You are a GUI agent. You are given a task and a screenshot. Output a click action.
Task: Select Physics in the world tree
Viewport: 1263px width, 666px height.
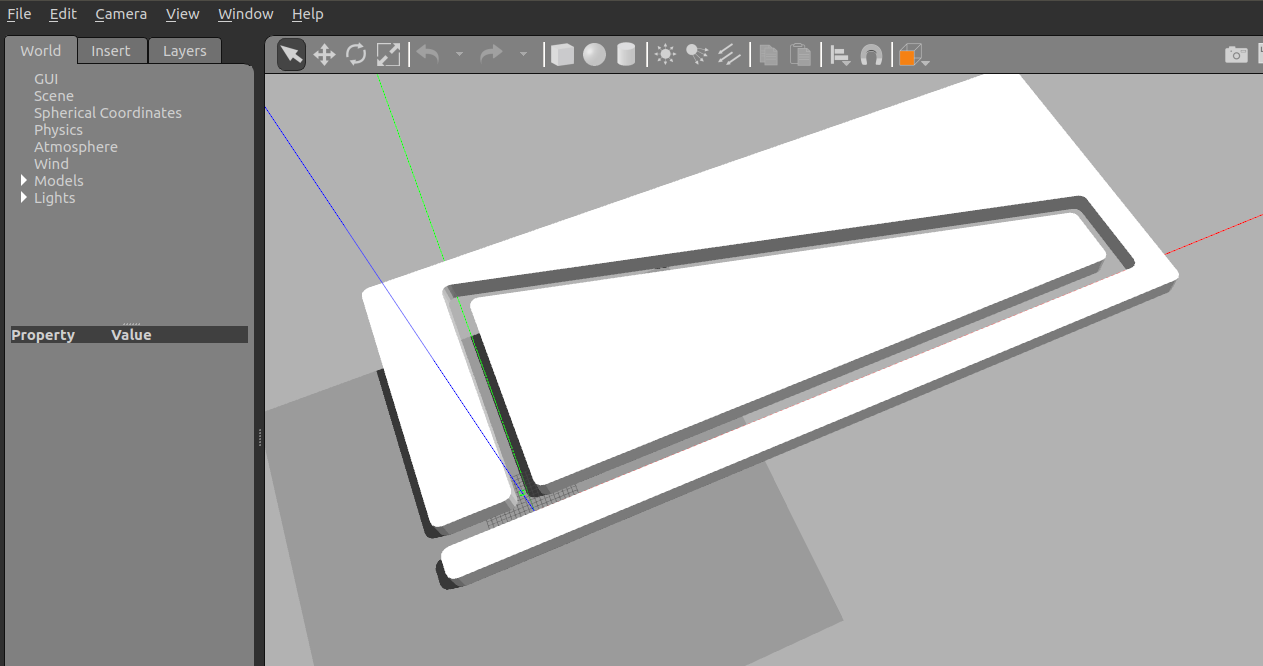pos(58,130)
